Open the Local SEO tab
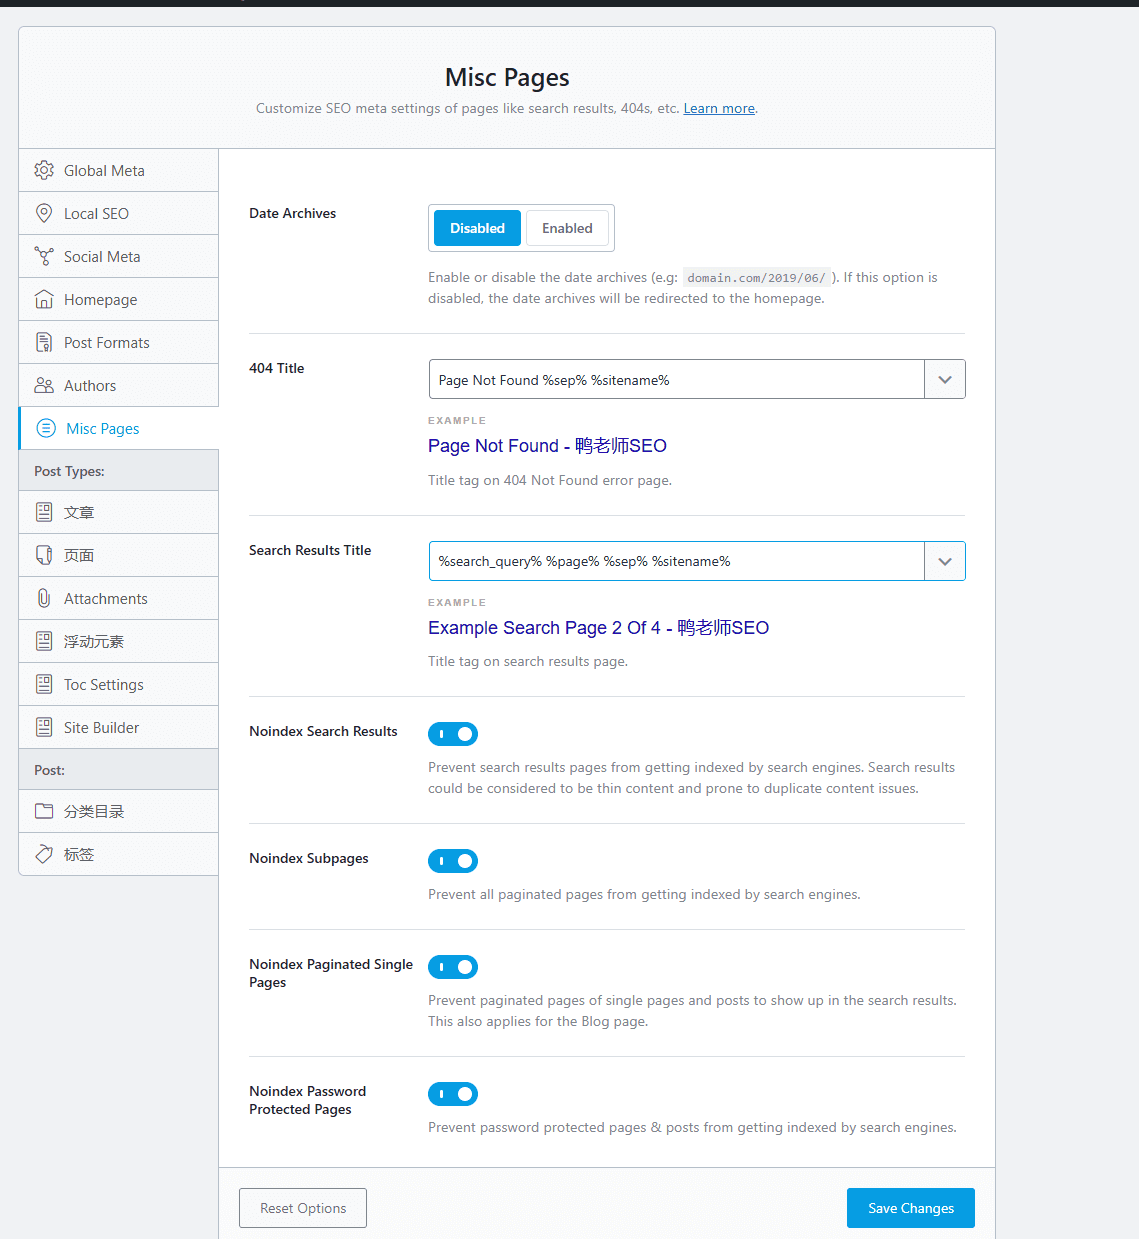 (119, 213)
